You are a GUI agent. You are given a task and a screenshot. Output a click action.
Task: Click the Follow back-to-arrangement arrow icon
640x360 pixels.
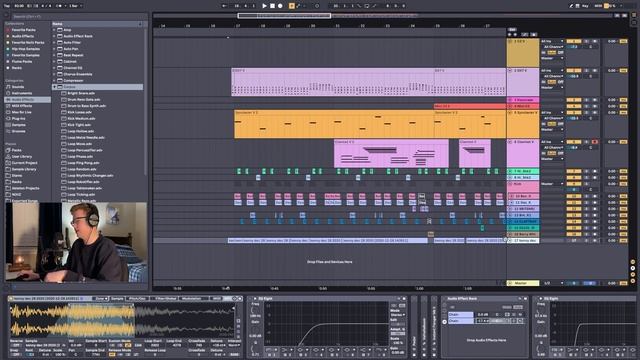coord(224,6)
